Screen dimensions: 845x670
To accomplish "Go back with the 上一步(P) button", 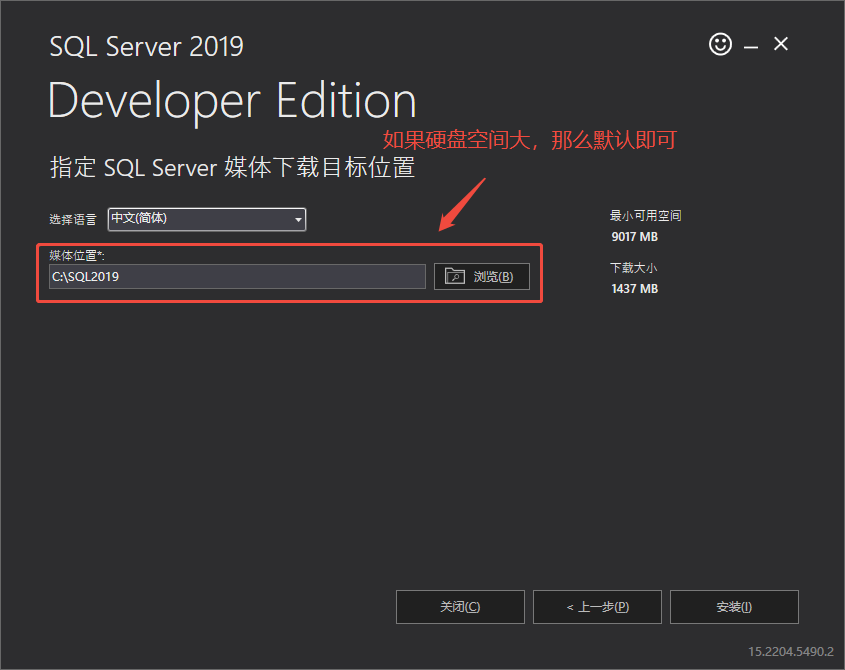I will click(x=597, y=607).
